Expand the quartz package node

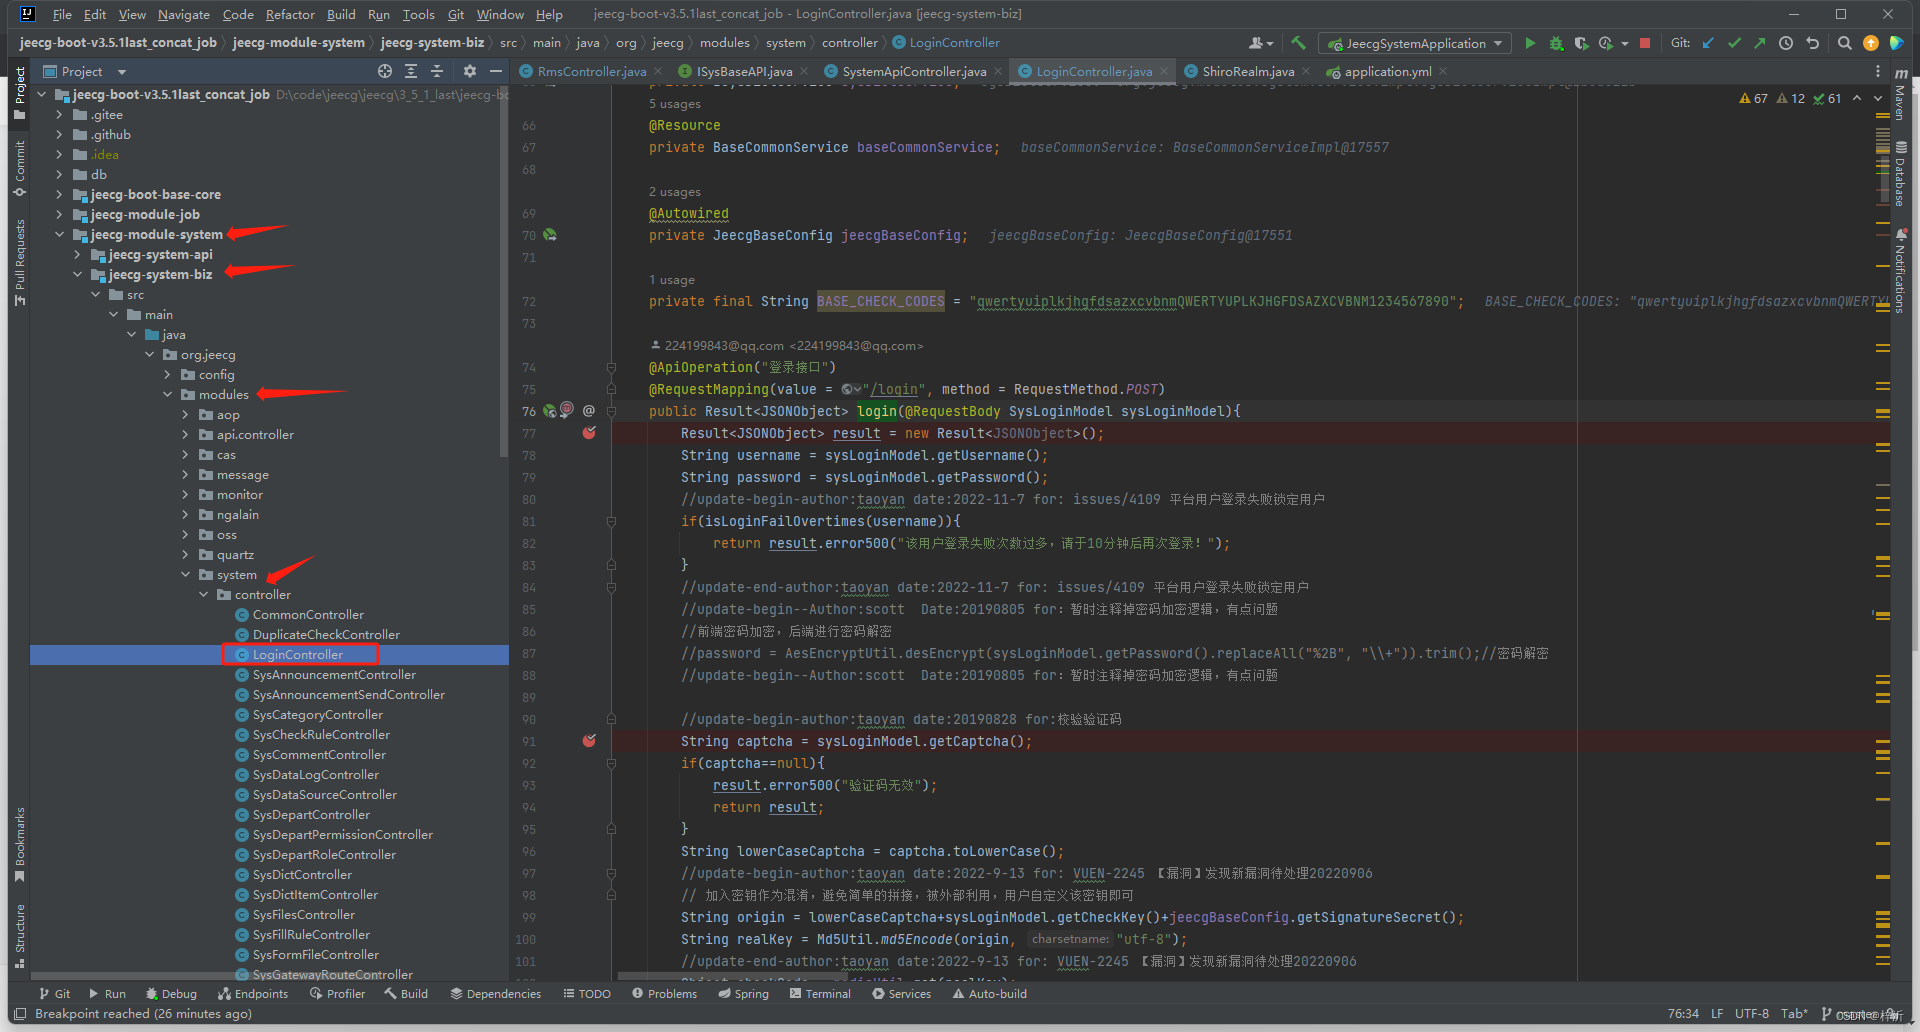click(185, 555)
